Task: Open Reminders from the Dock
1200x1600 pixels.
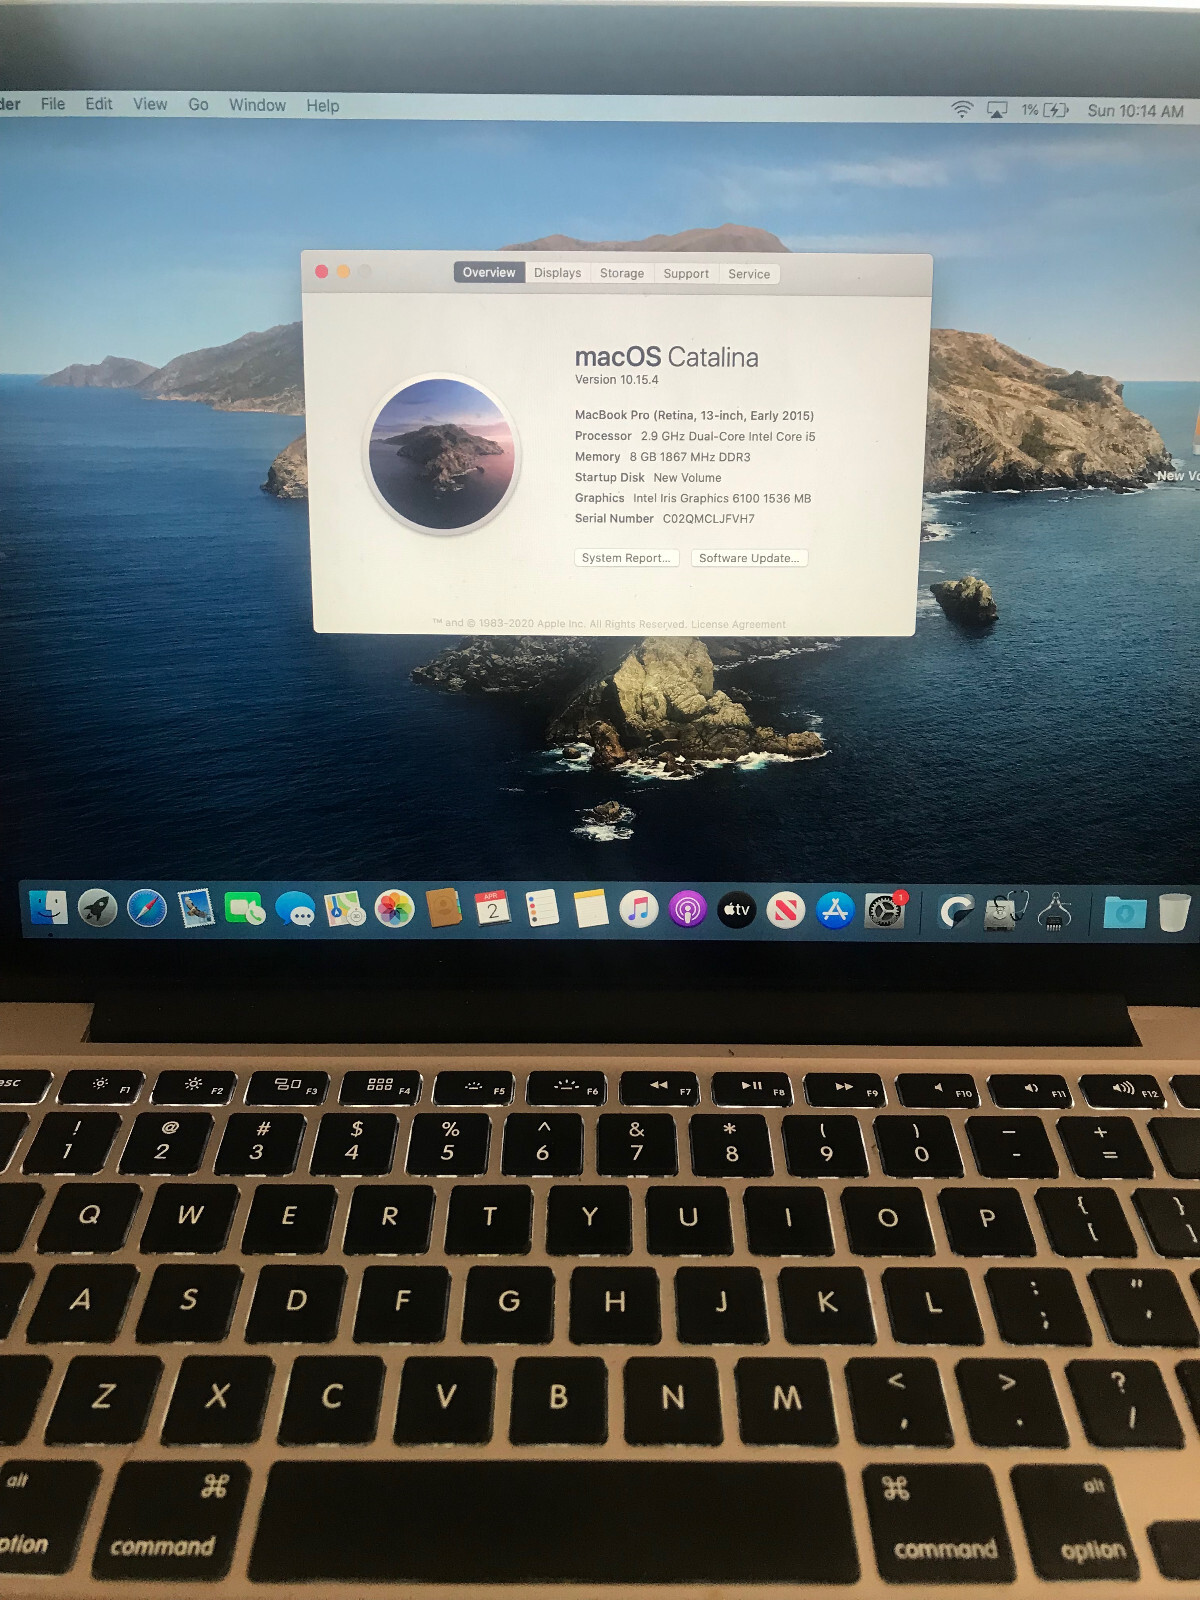Action: point(541,909)
